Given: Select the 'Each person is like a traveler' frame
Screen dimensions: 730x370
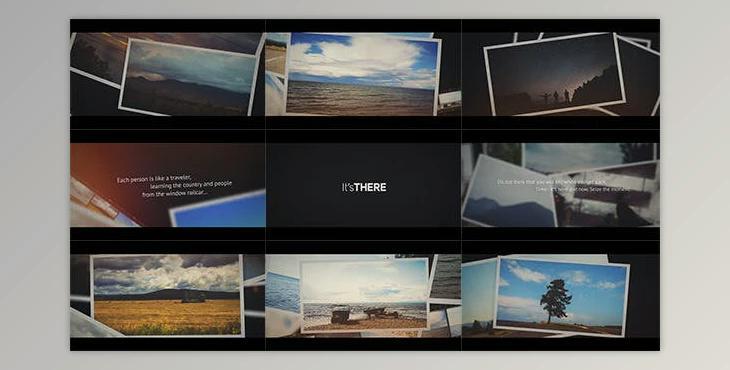Looking at the screenshot, I should tap(168, 185).
